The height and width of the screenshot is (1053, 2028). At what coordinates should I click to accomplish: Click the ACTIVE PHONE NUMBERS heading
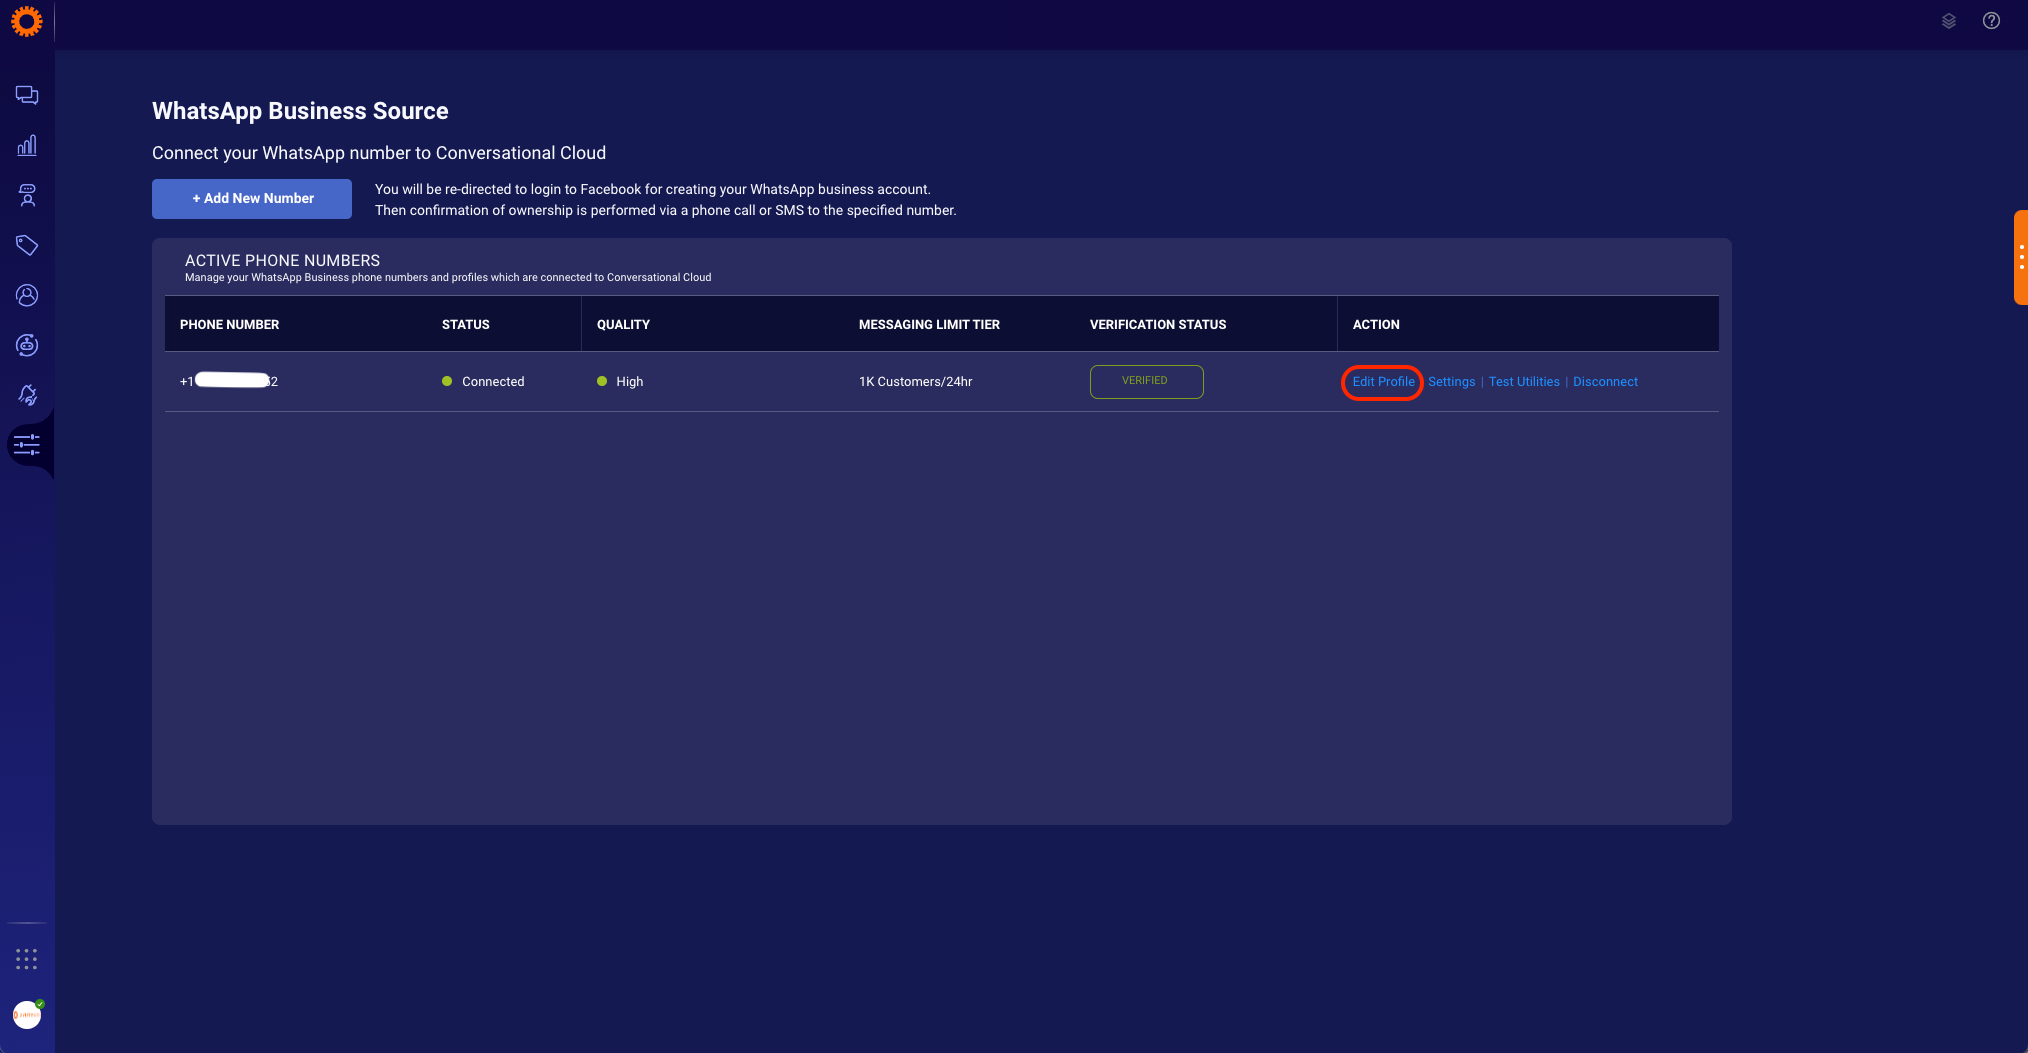[282, 260]
